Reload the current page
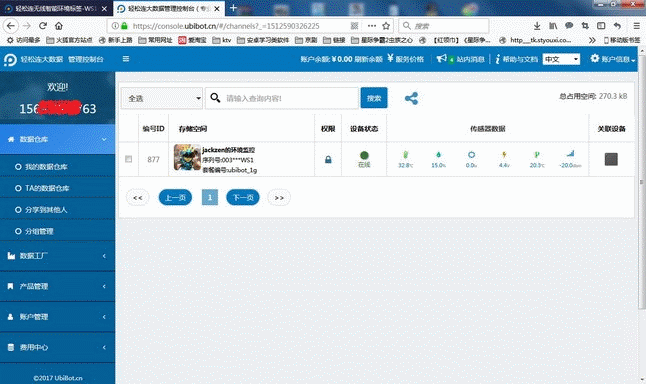646x384 pixels. [43, 26]
